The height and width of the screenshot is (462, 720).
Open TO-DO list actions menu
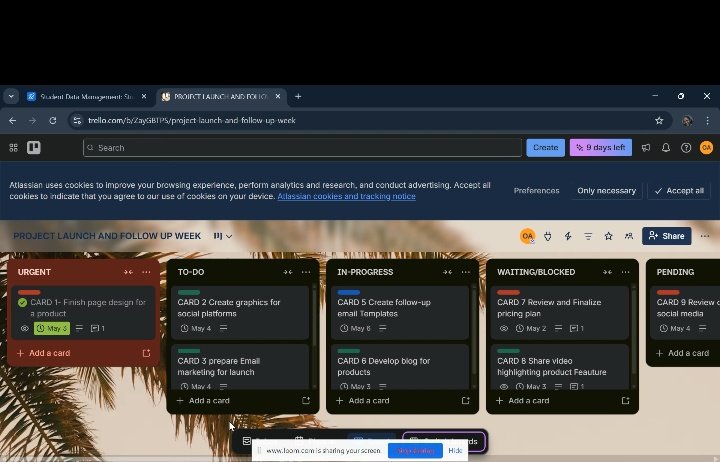[306, 272]
